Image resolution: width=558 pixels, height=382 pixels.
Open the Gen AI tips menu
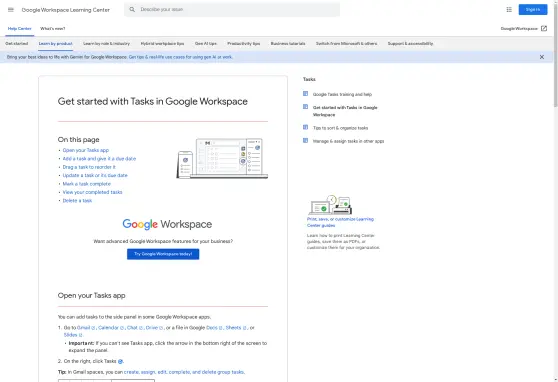(x=206, y=43)
